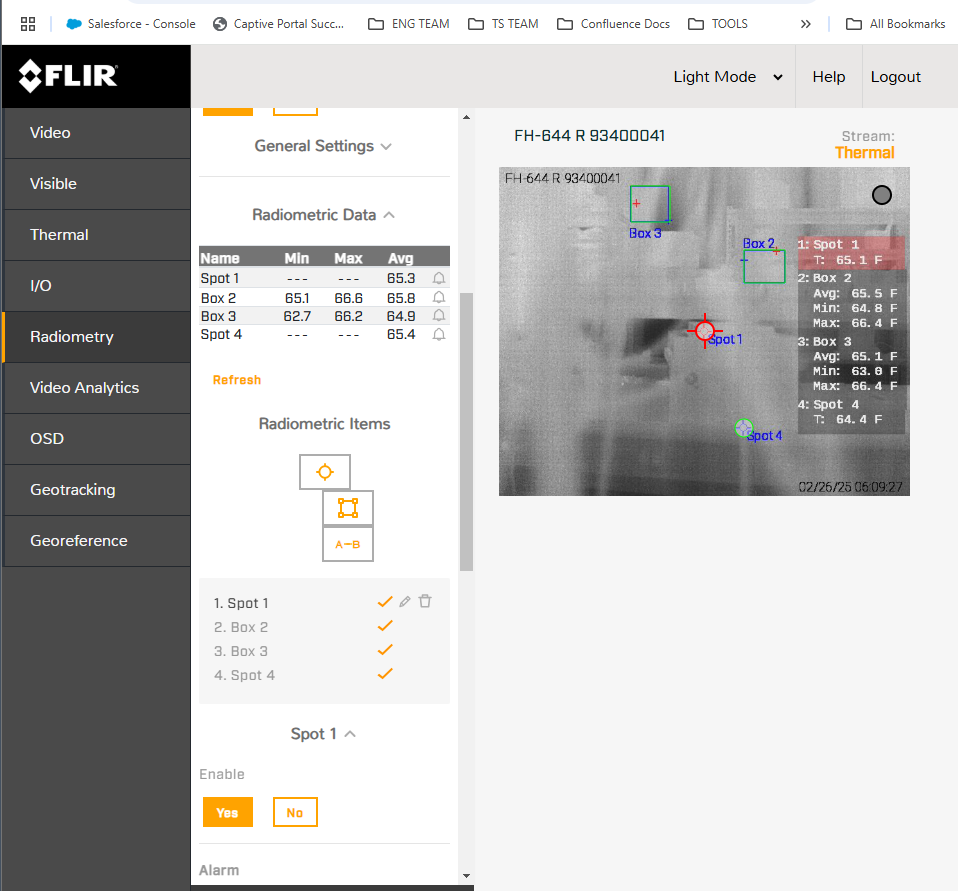Delete Spot 1 with the trash icon
958x891 pixels.
click(425, 601)
